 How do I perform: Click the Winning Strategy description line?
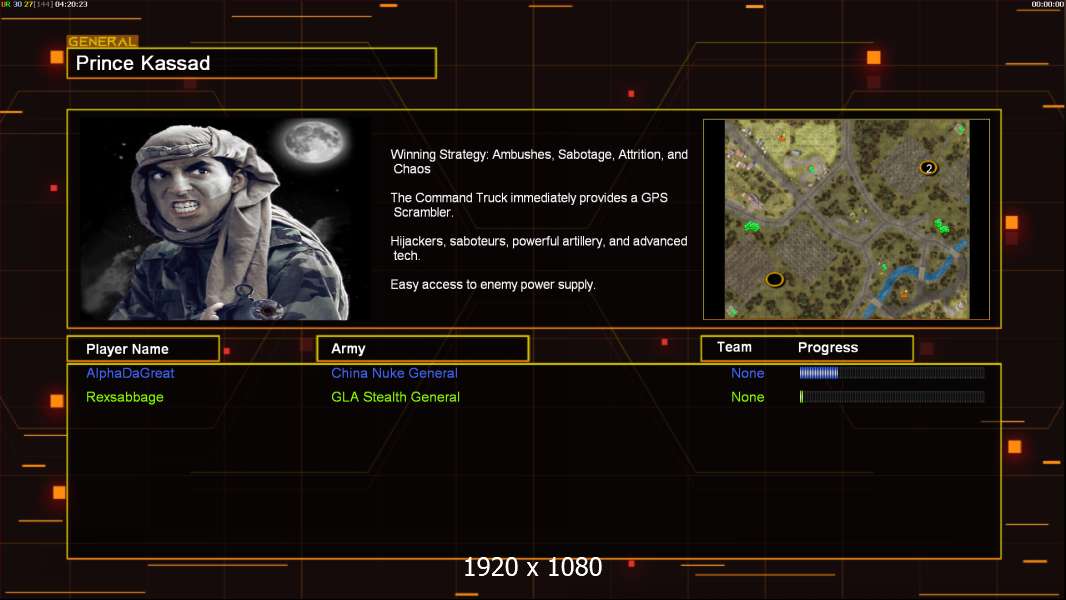pyautogui.click(x=539, y=162)
